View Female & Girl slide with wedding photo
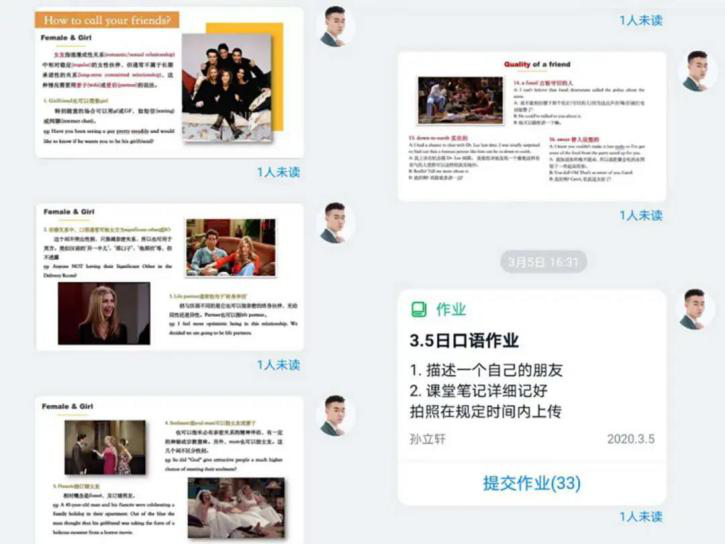This screenshot has width=725, height=544. [x=169, y=468]
